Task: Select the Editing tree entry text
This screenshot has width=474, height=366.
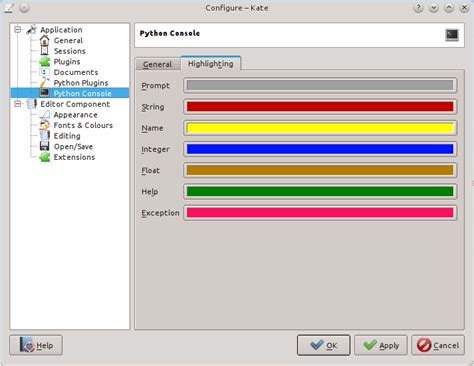Action: 67,136
